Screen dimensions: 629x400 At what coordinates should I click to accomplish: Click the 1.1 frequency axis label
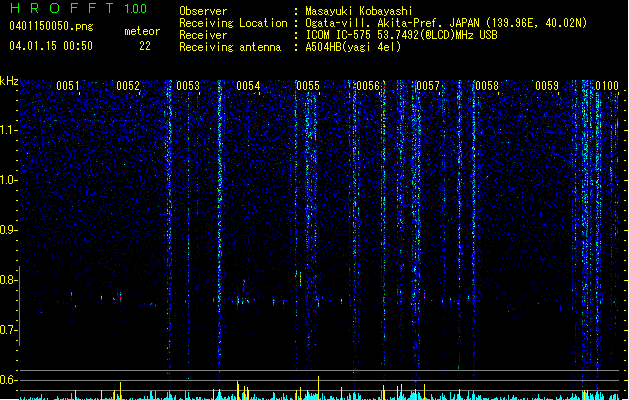pyautogui.click(x=9, y=130)
